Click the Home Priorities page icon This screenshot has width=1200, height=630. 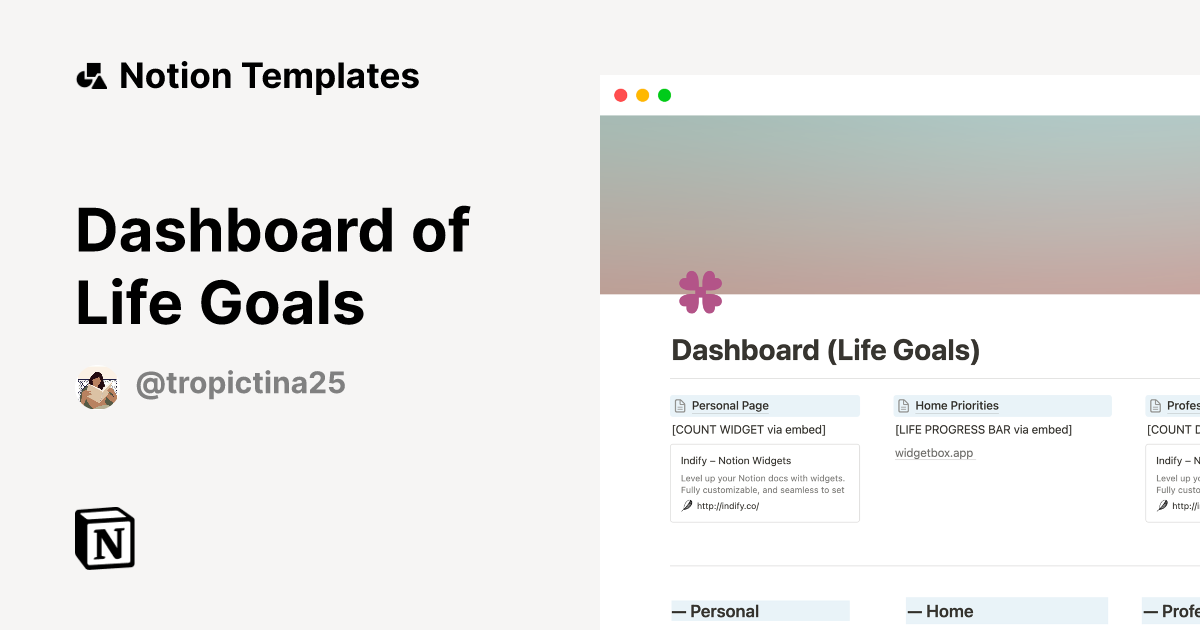[906, 405]
